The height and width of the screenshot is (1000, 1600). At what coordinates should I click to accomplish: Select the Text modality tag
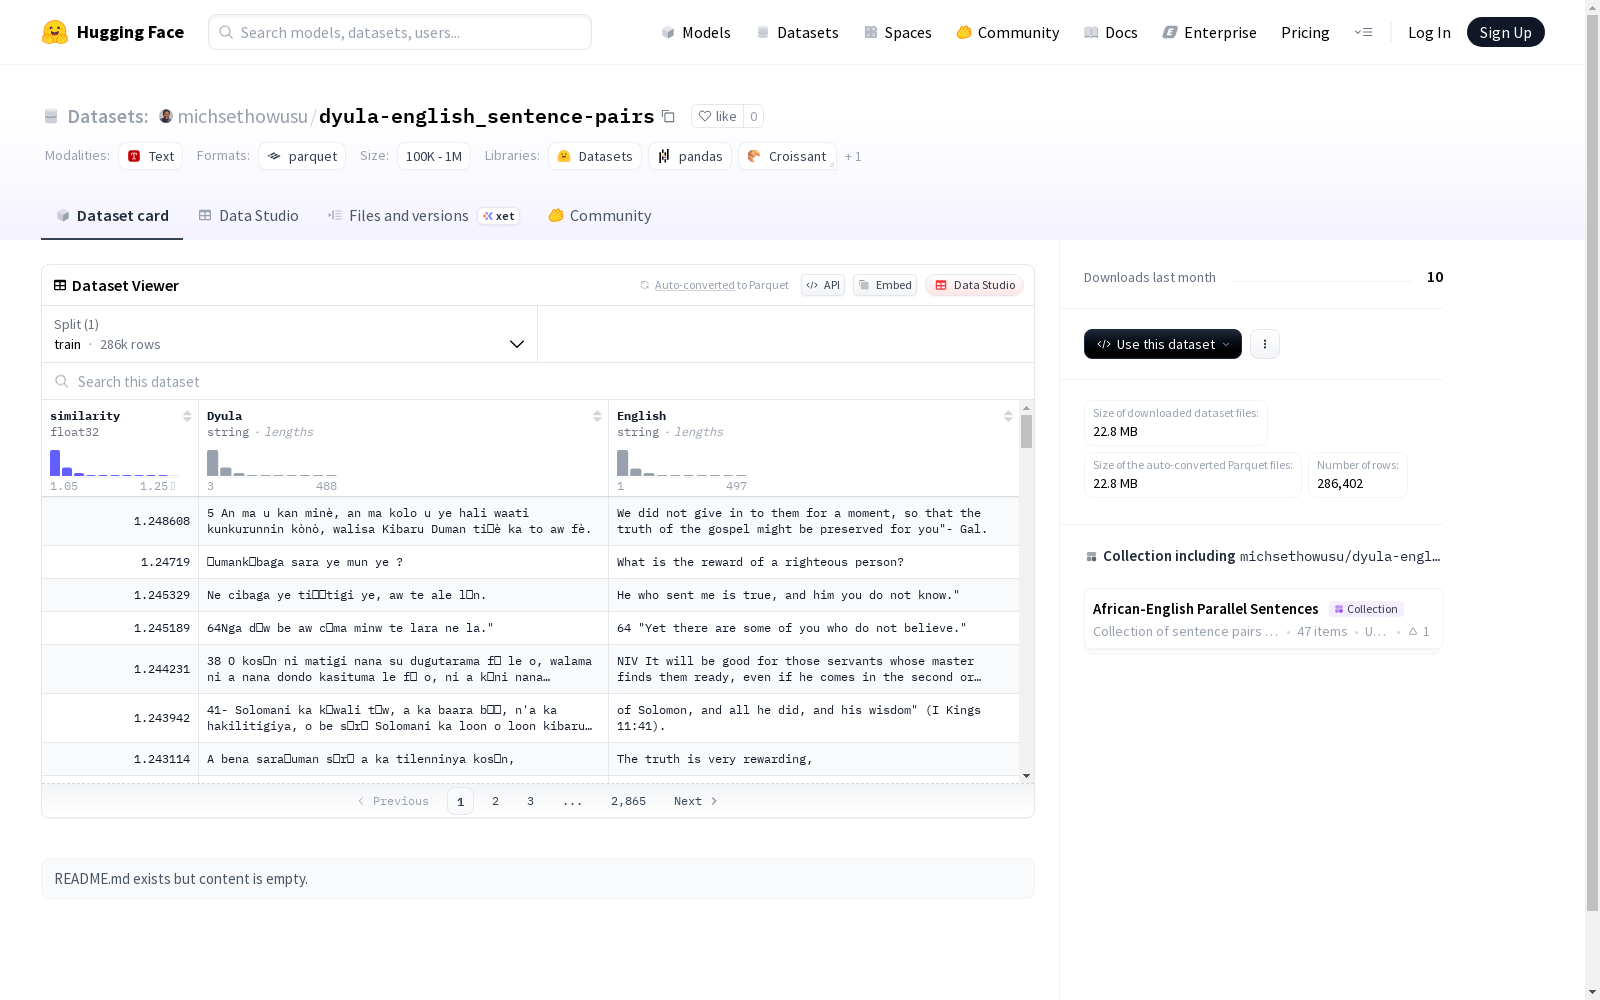coord(151,156)
